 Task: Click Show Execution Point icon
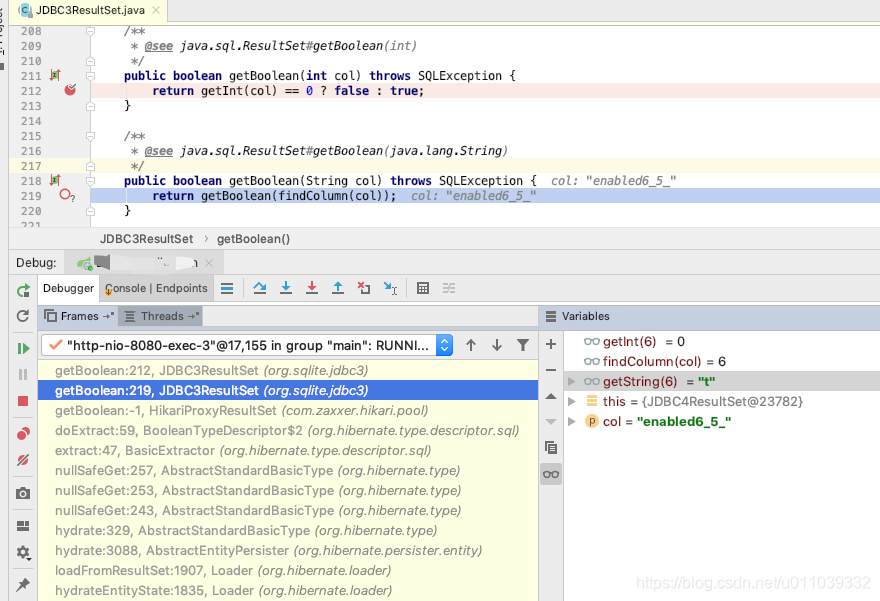[x=227, y=288]
